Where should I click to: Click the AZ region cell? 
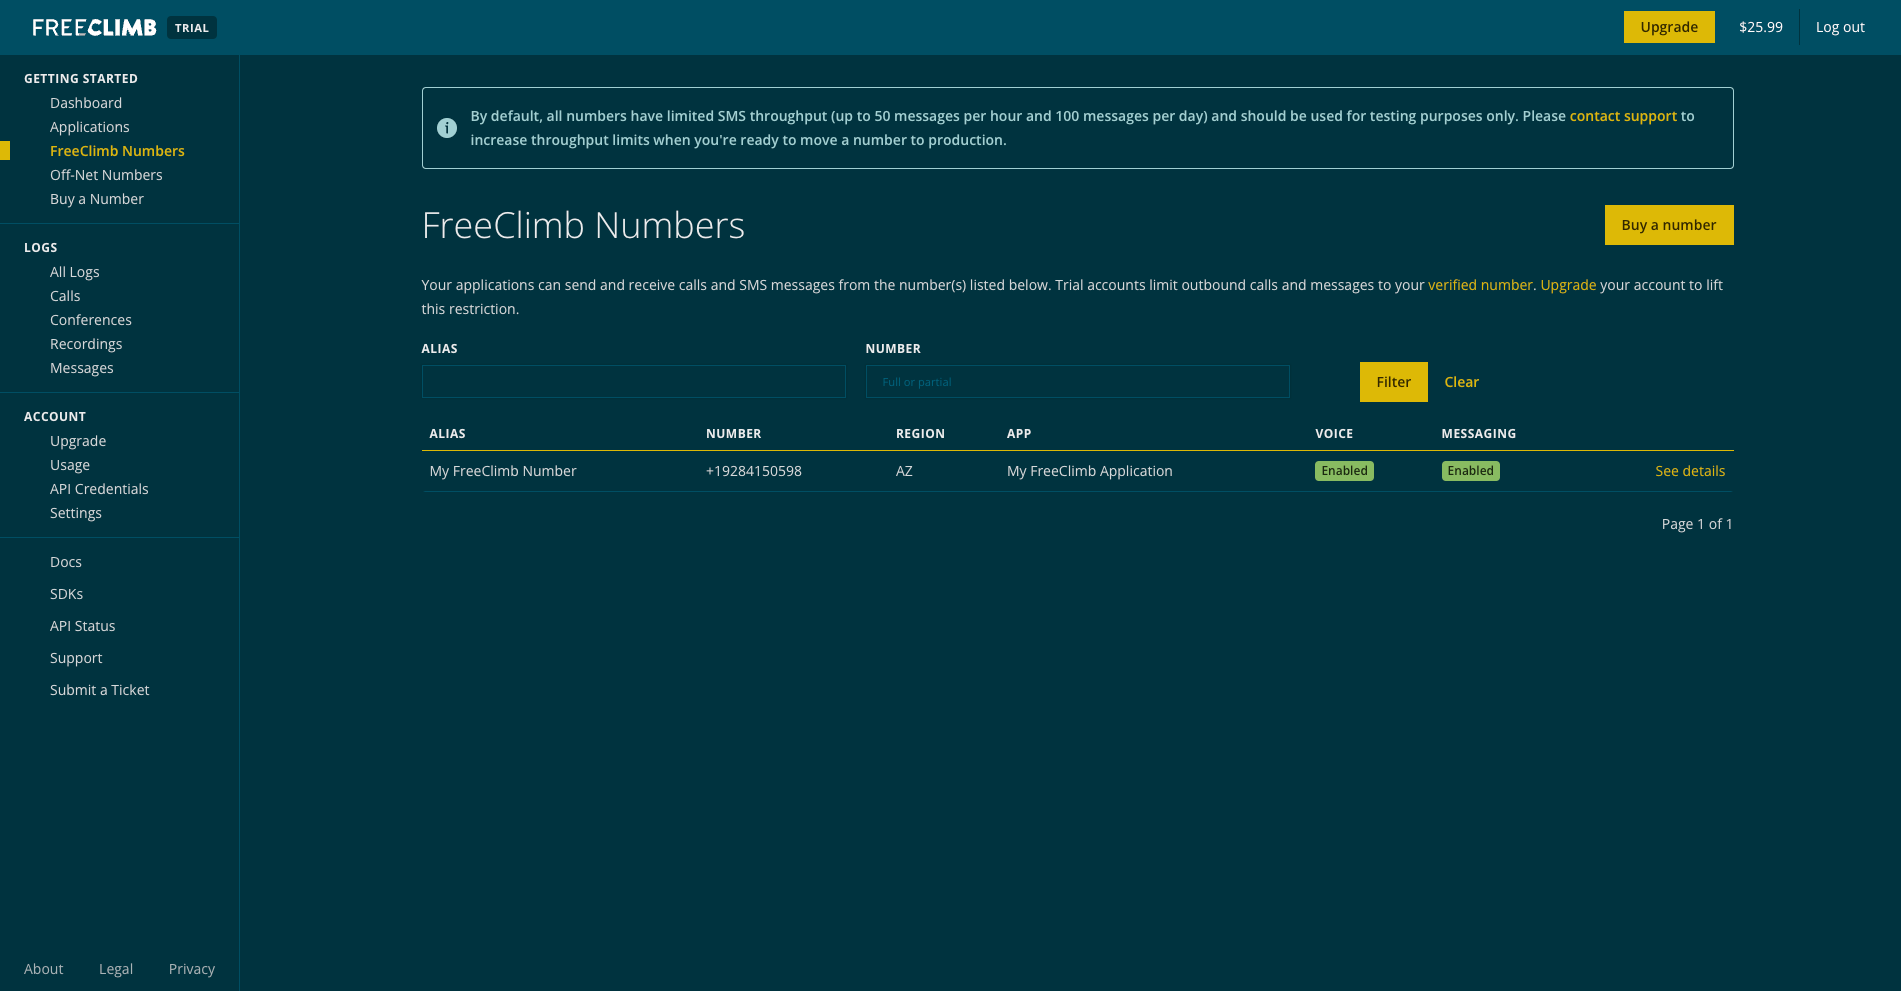[x=904, y=471]
